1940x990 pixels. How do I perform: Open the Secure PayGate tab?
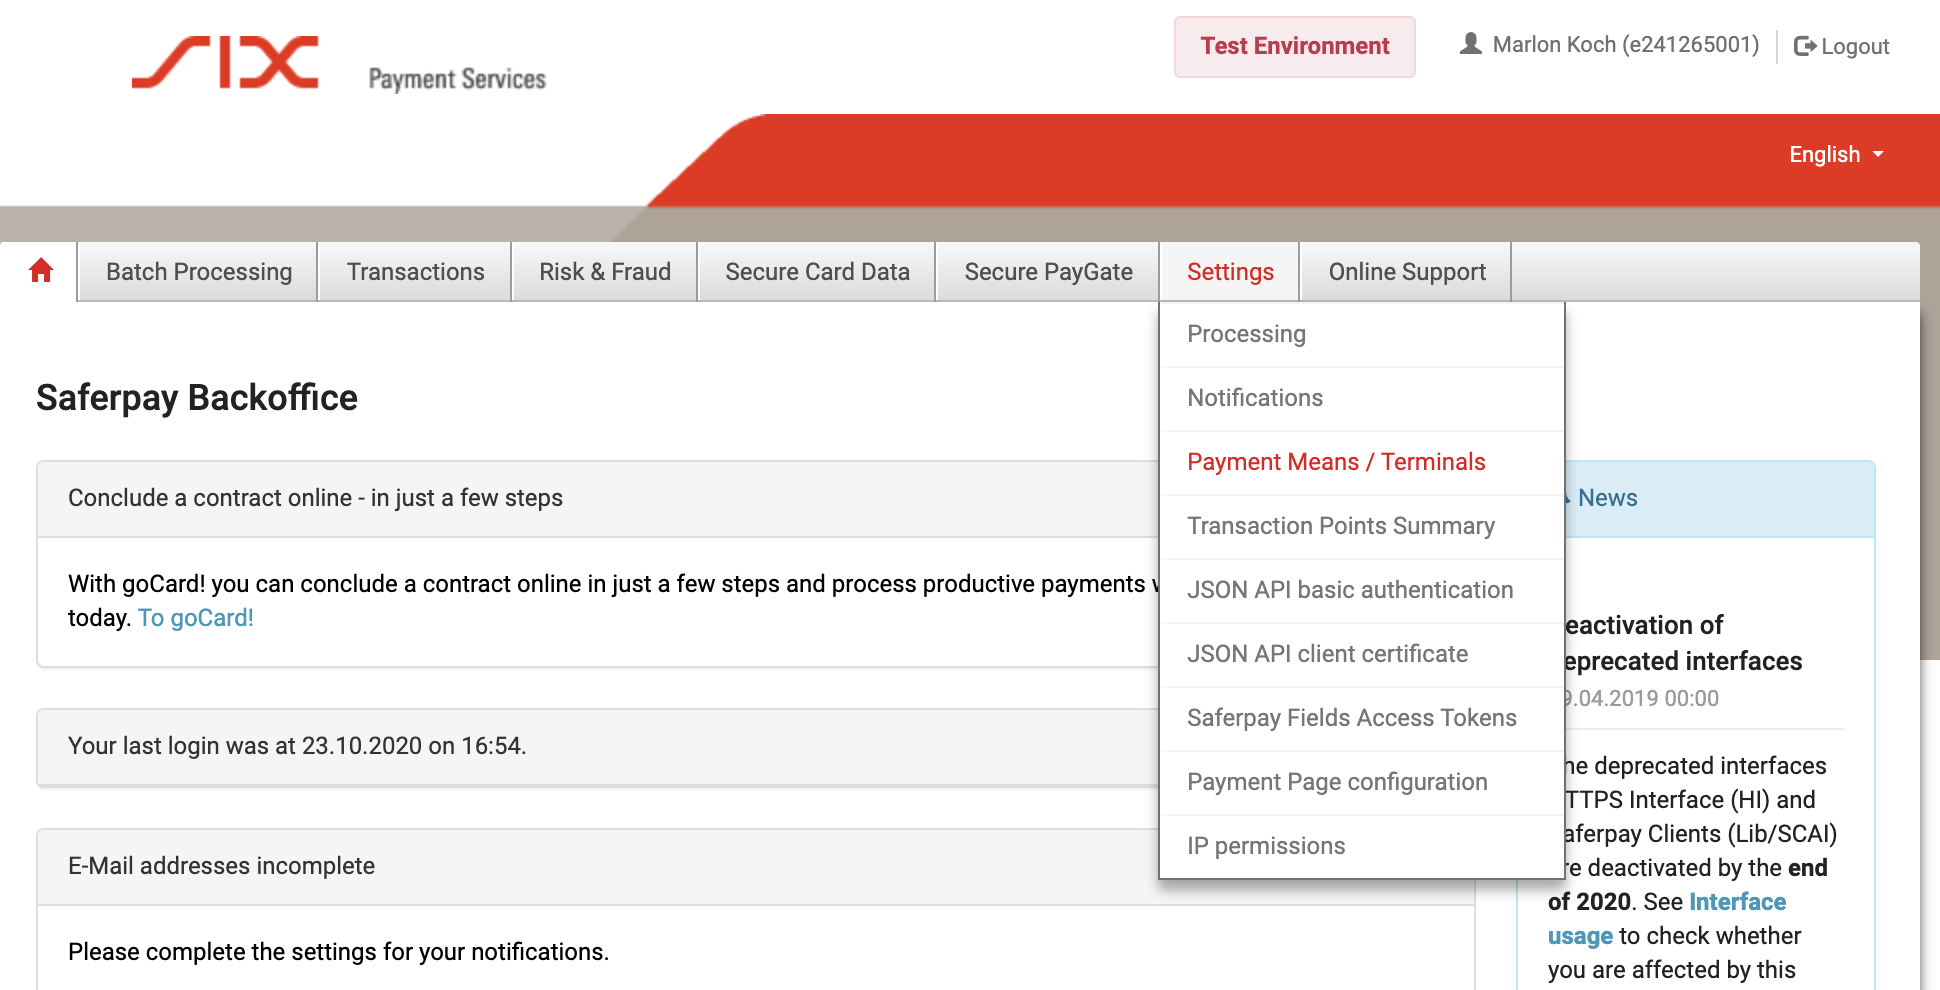tap(1048, 272)
